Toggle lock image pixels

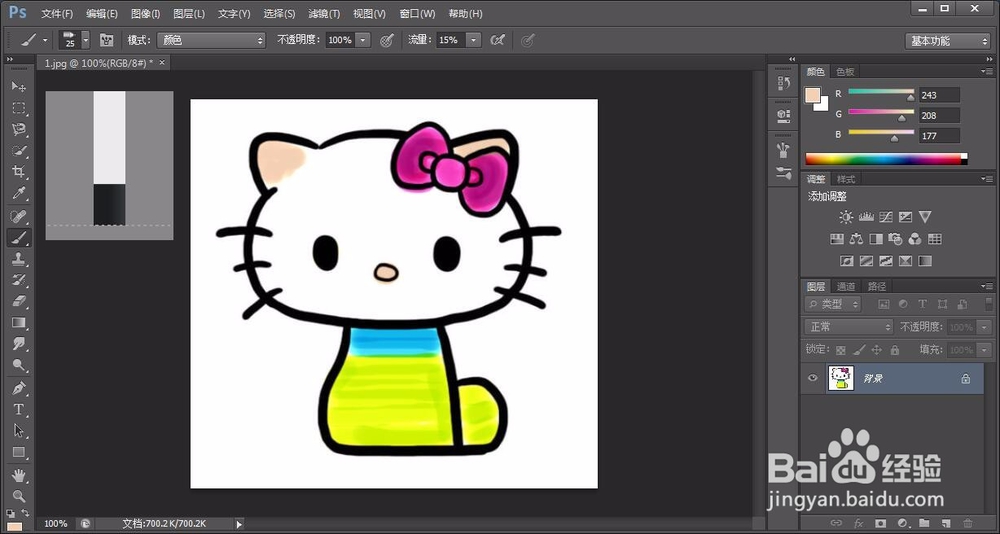pyautogui.click(x=859, y=350)
